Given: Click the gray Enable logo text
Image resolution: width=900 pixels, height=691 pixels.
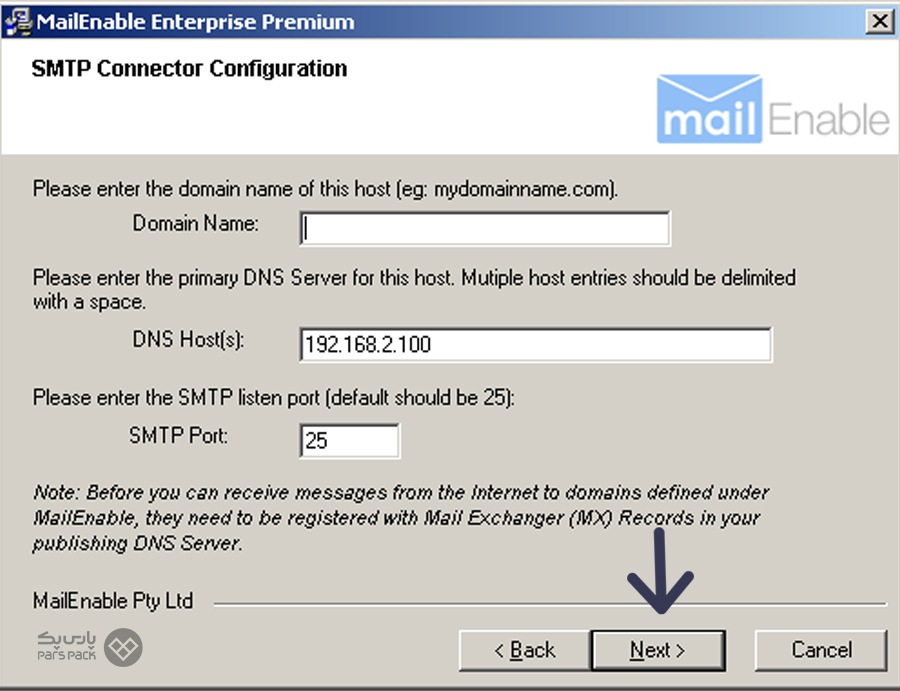Looking at the screenshot, I should pyautogui.click(x=828, y=119).
